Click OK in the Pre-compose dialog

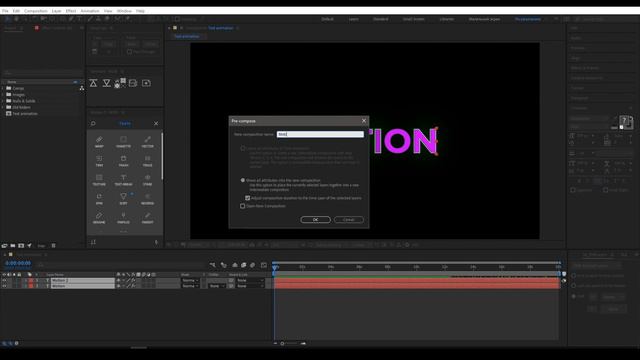click(316, 220)
